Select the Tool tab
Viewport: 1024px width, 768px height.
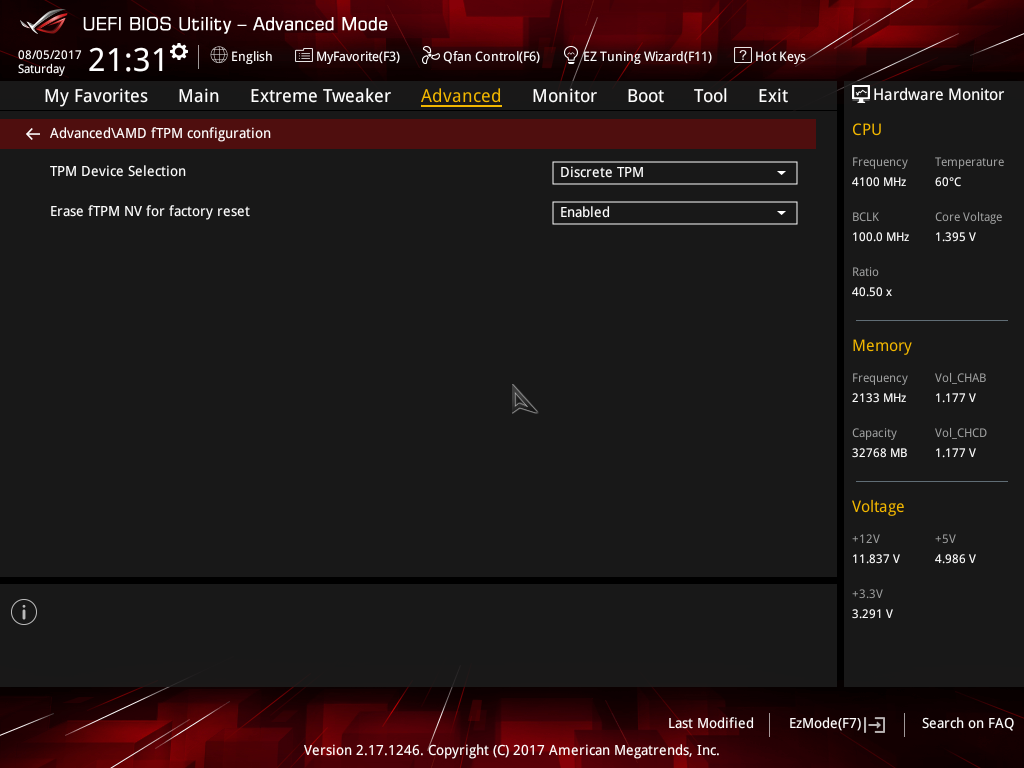710,96
